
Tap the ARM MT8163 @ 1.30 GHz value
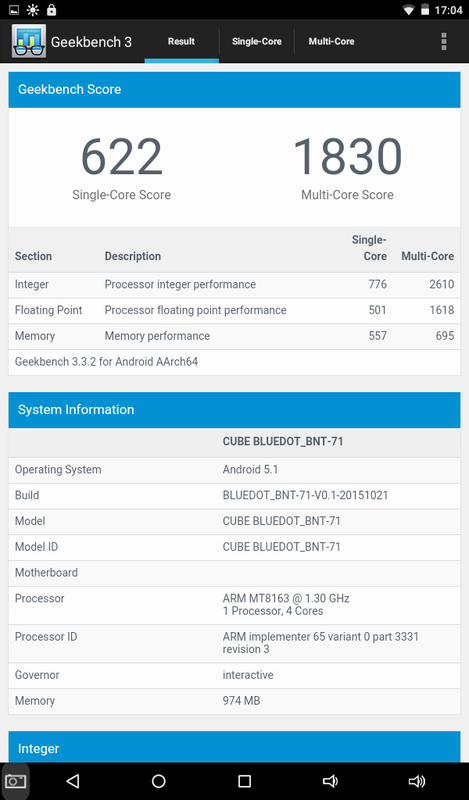point(286,598)
